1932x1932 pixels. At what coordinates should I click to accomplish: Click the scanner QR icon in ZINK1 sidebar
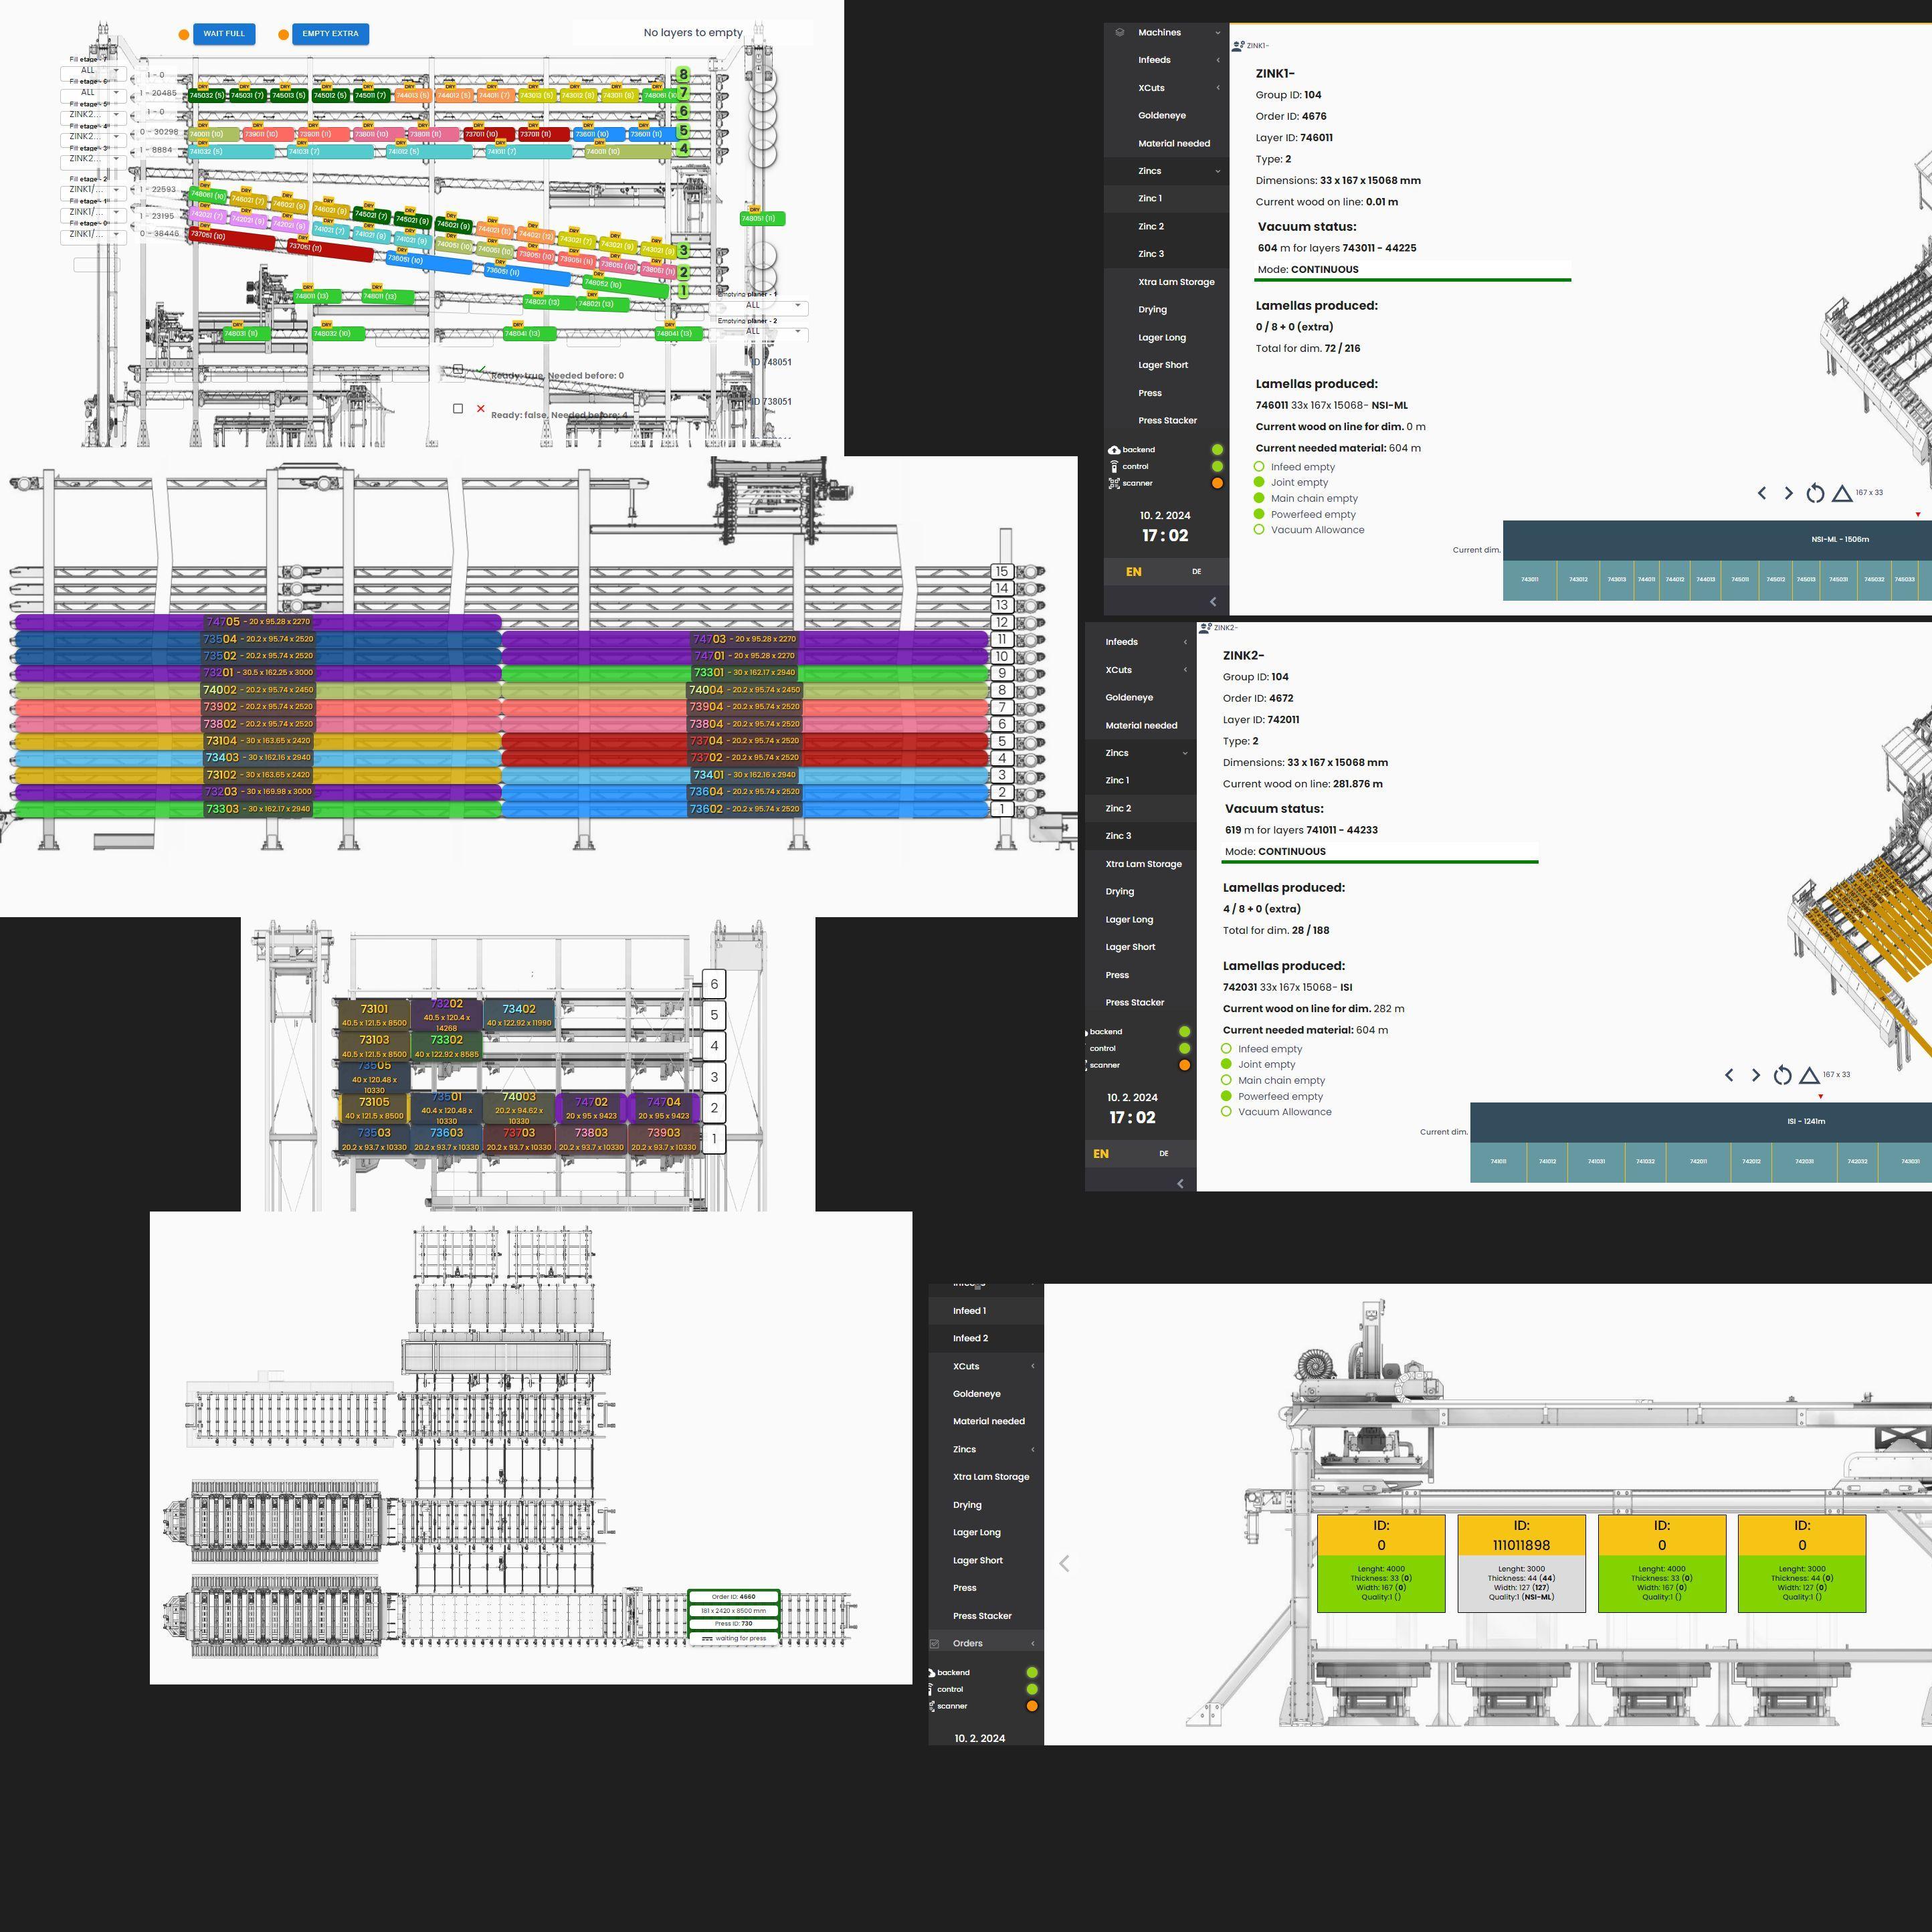(1114, 484)
